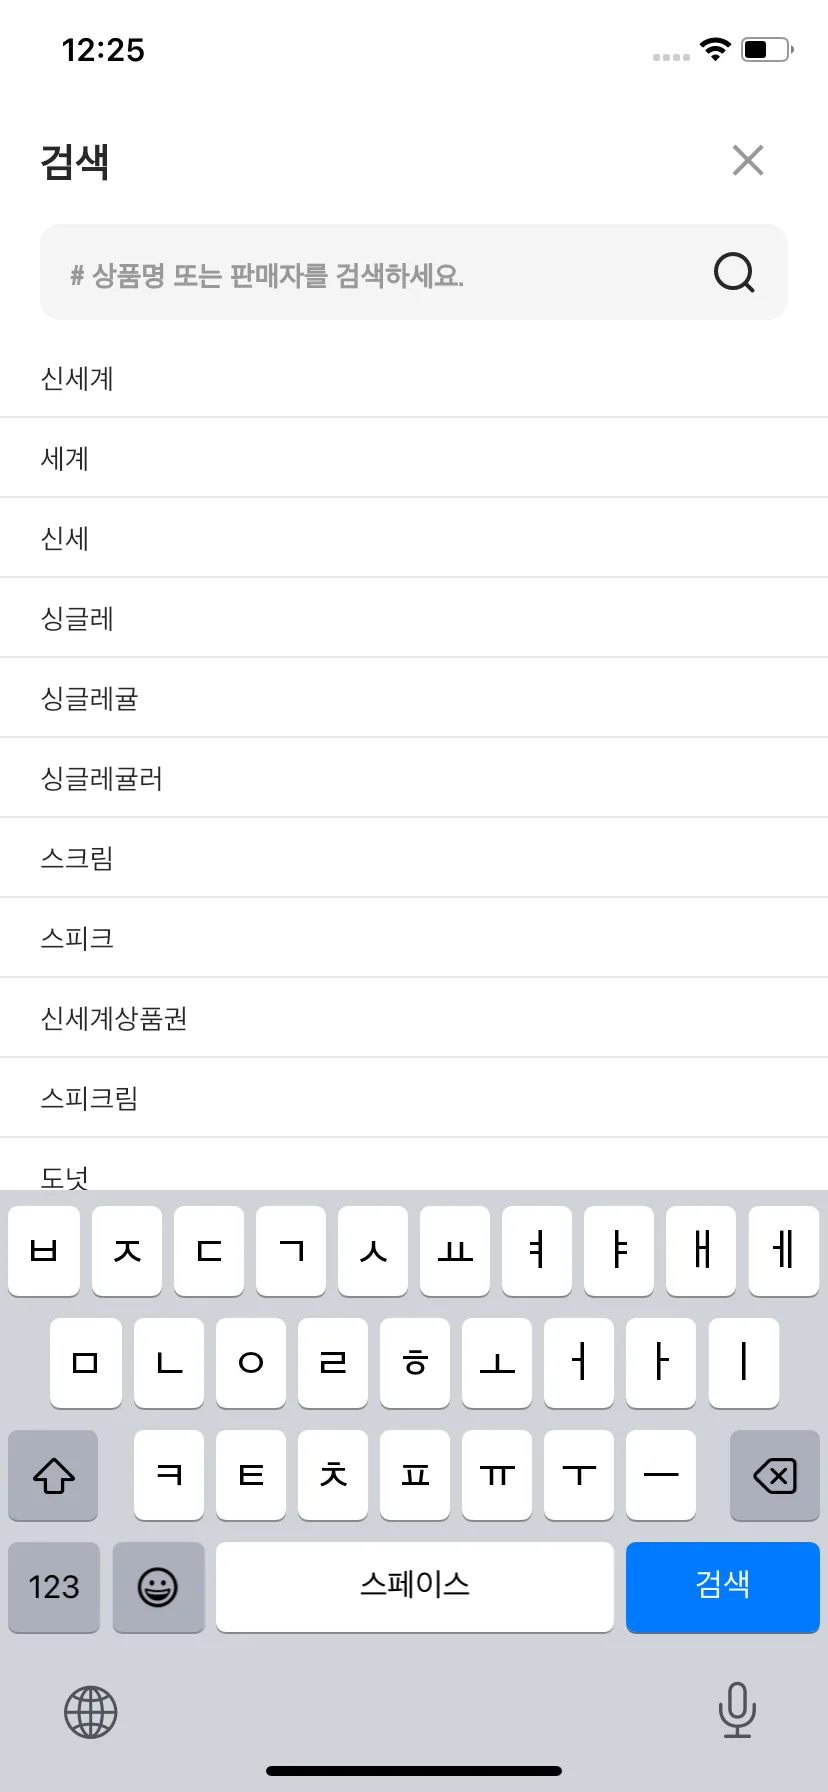The height and width of the screenshot is (1792, 828).
Task: Tap the emoji keyboard icon
Action: (158, 1587)
